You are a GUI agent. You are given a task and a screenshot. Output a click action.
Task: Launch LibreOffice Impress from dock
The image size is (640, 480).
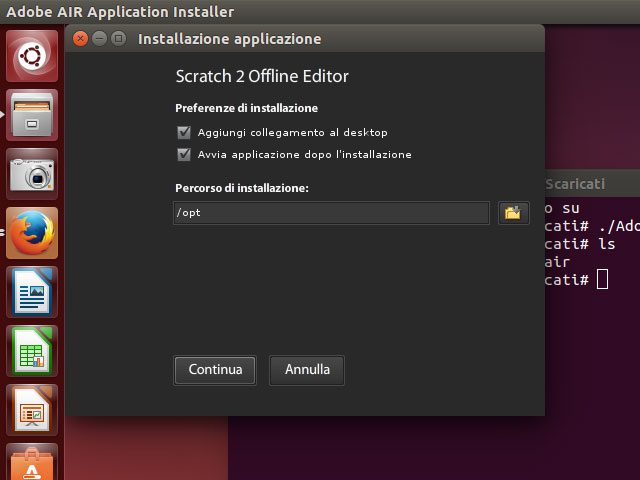point(32,410)
